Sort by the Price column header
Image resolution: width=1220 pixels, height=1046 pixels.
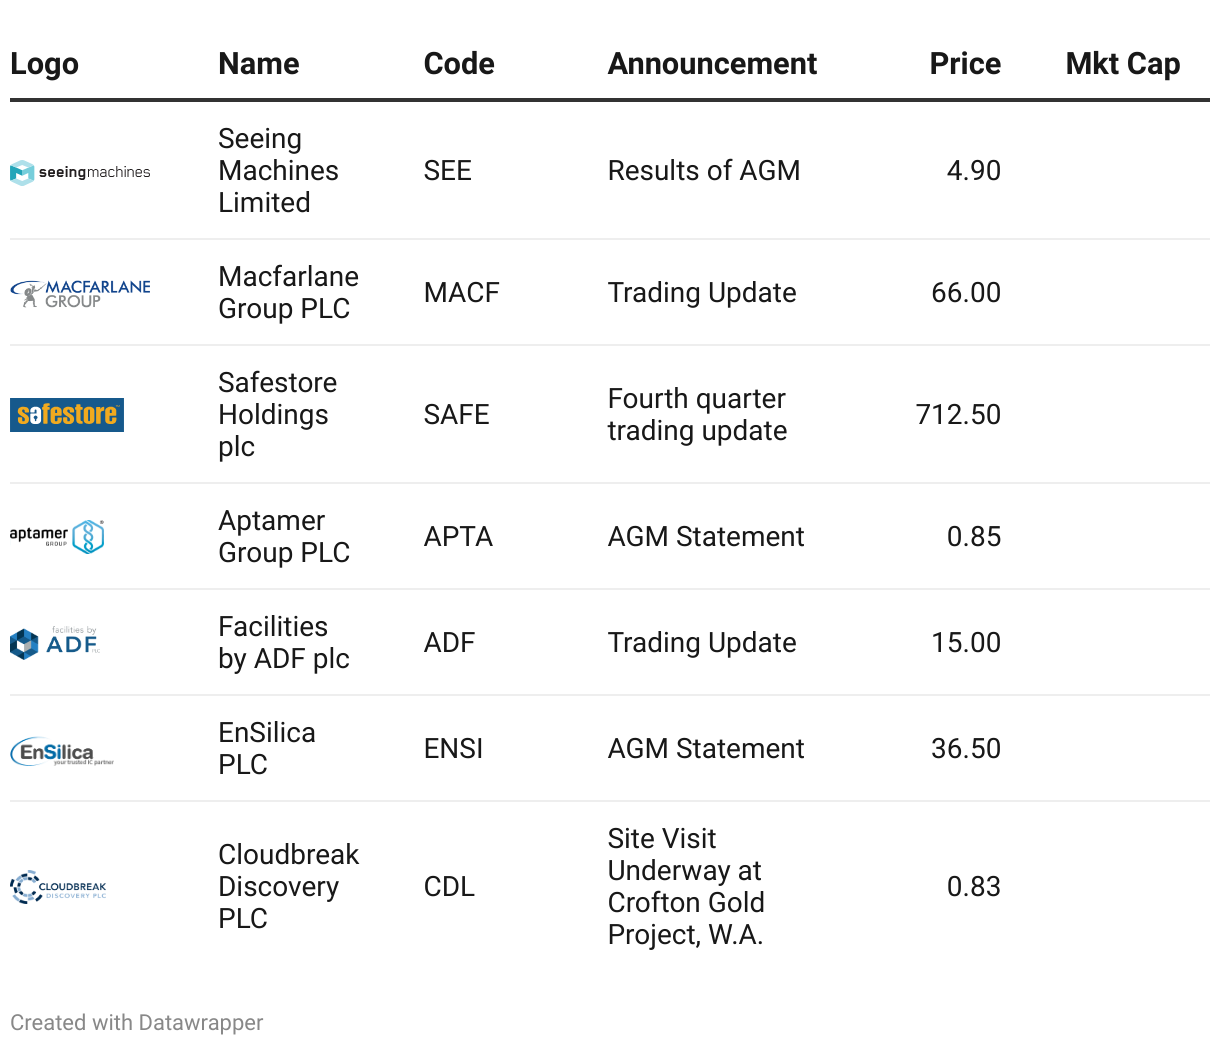(x=964, y=64)
